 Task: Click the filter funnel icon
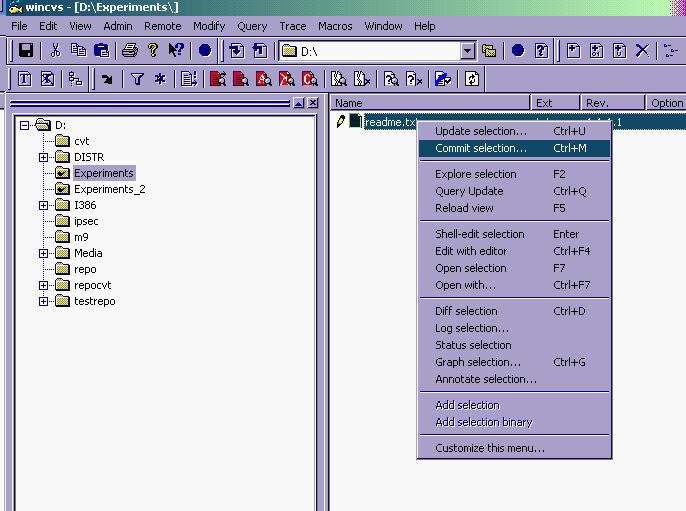[x=137, y=79]
